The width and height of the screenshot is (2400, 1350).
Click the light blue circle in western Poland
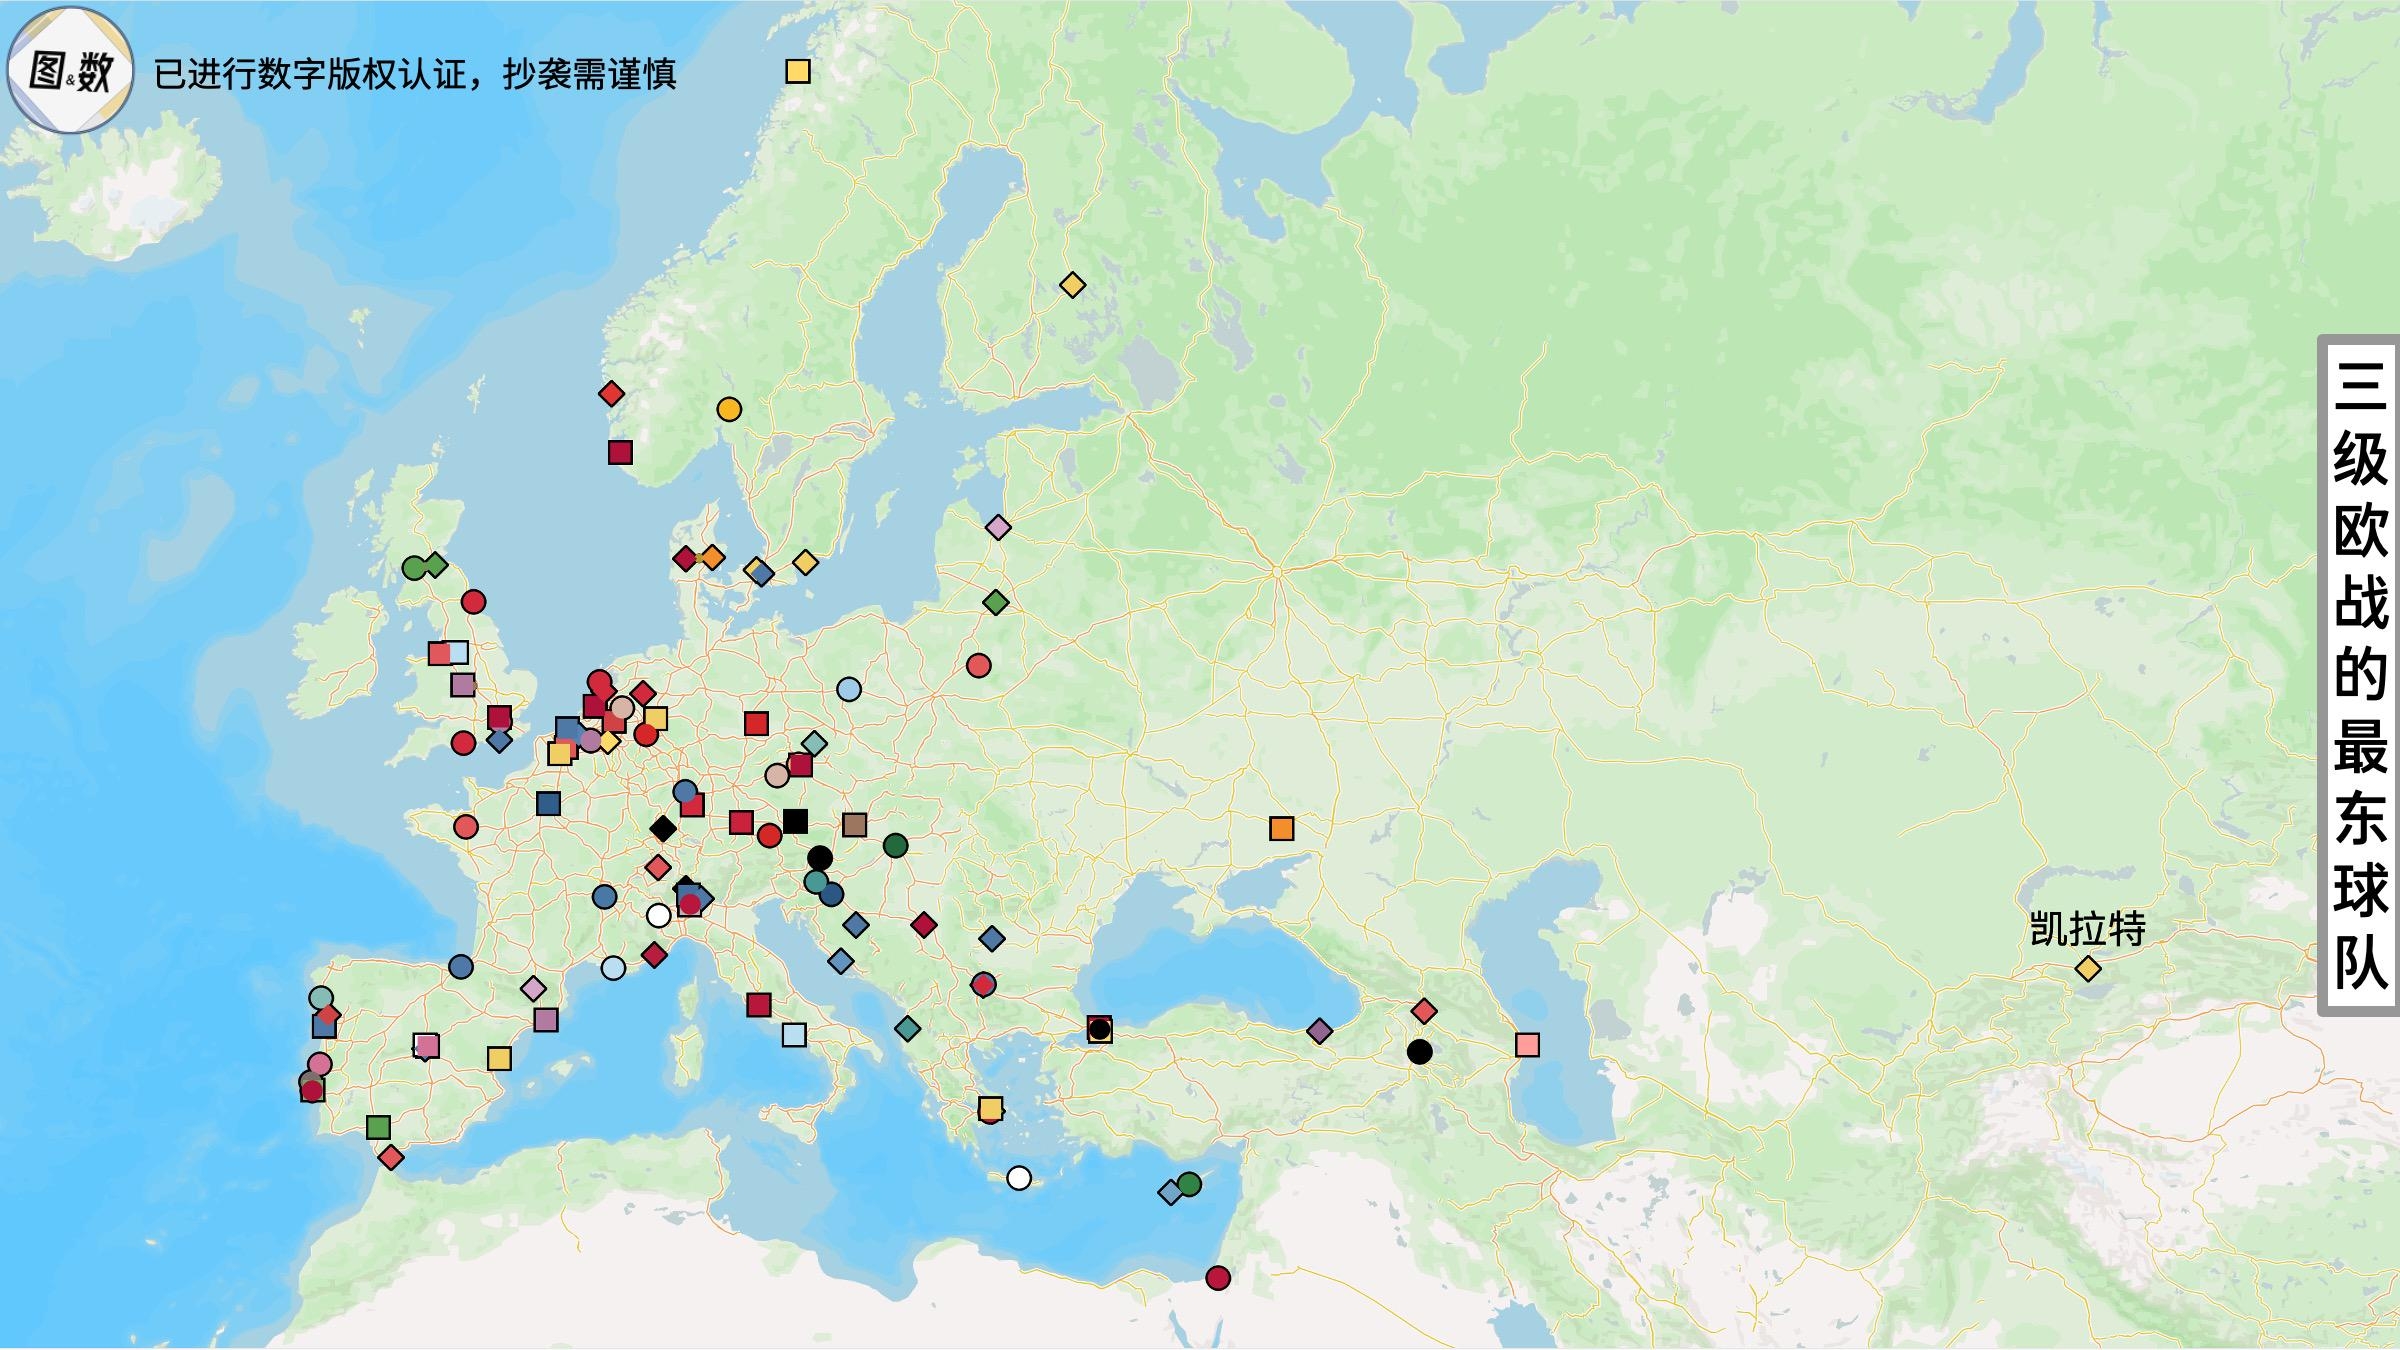(848, 689)
